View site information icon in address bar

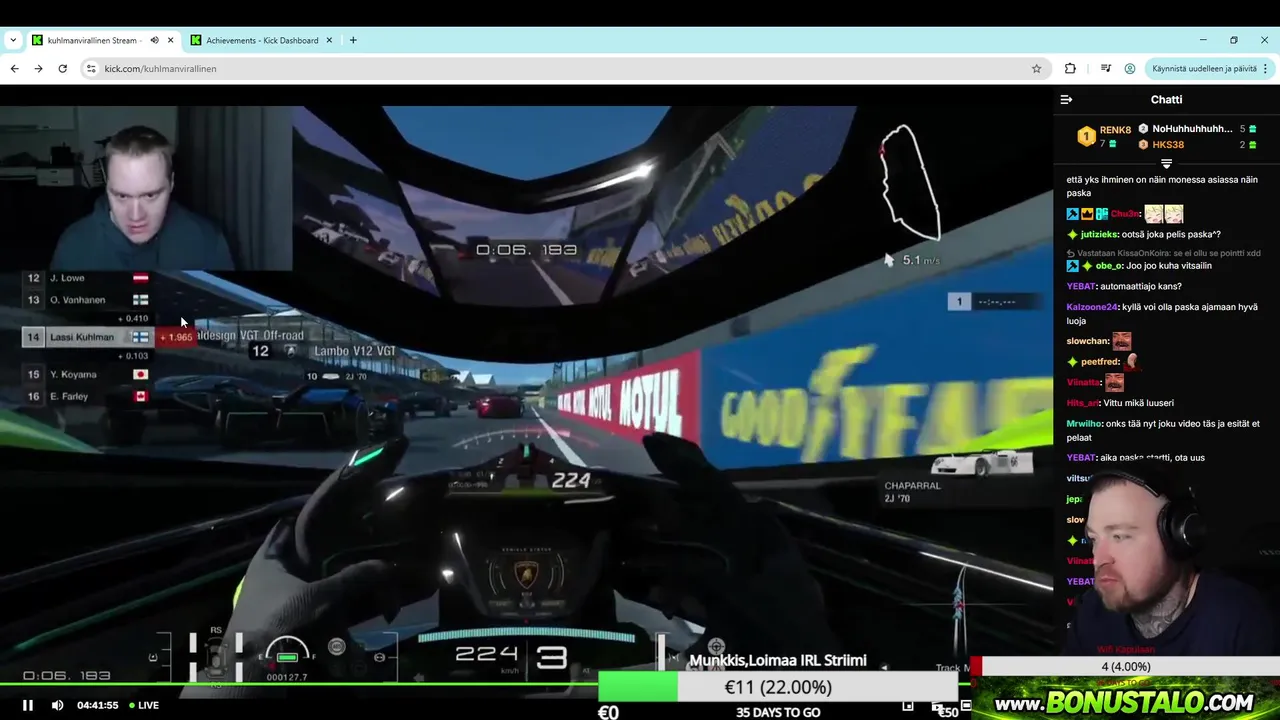pos(91,69)
